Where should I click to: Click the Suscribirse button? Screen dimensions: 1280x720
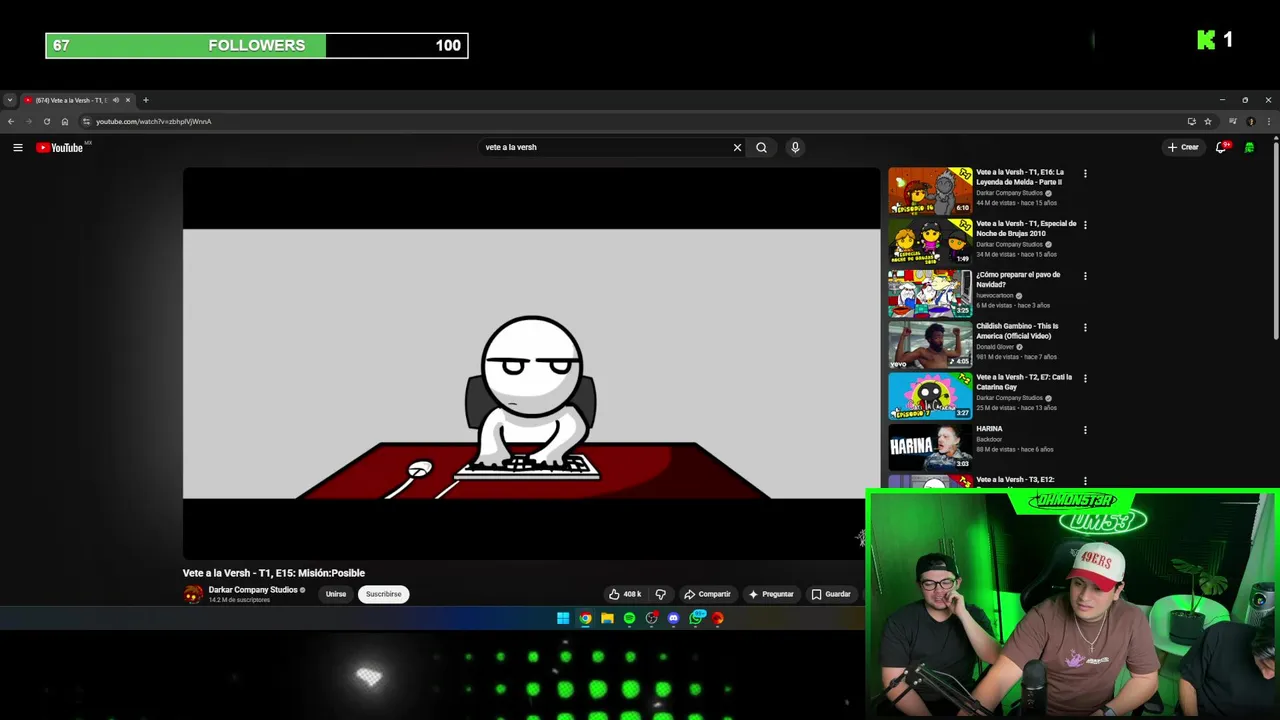[x=383, y=594]
